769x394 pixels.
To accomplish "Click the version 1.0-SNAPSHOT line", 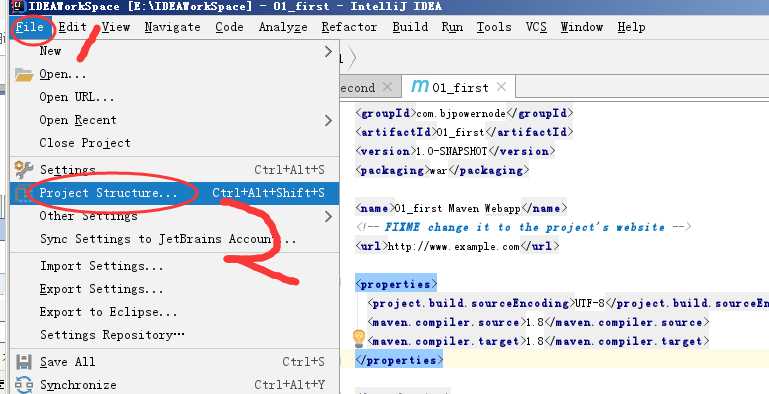I will 455,151.
